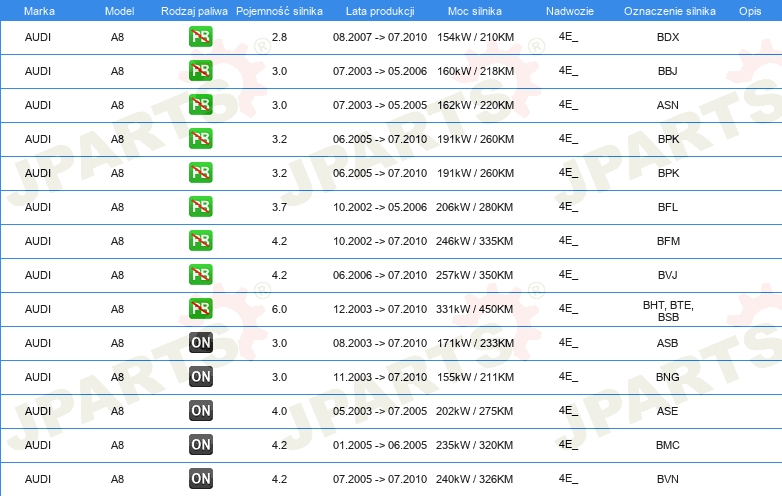Click the petrol icon in the 3.7 engine row
Viewport: 782px width, 496px height.
200,207
